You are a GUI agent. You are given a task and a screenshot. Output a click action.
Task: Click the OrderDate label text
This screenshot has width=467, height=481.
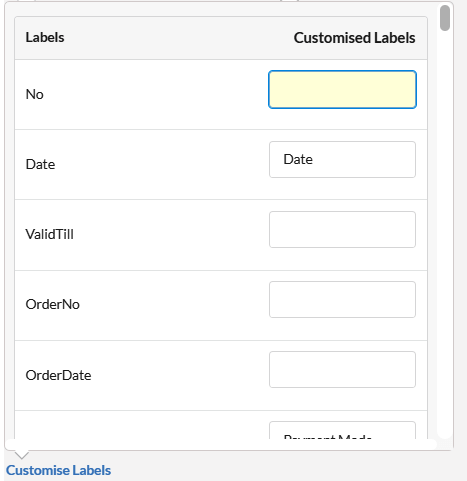58,375
